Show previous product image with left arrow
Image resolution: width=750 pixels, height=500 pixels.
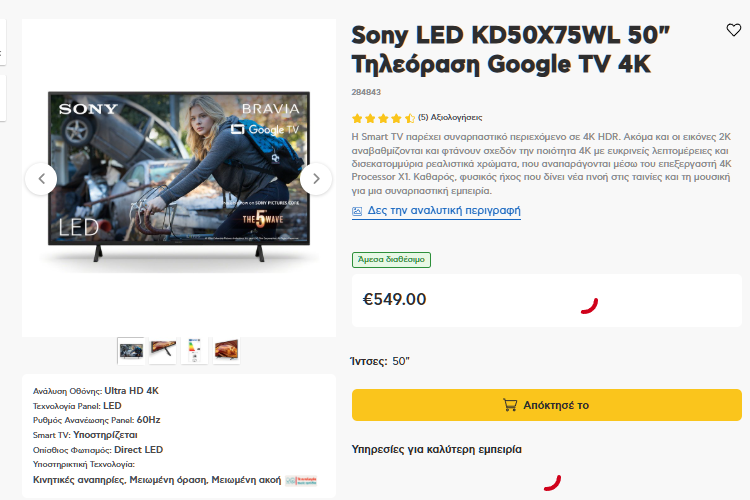click(41, 179)
